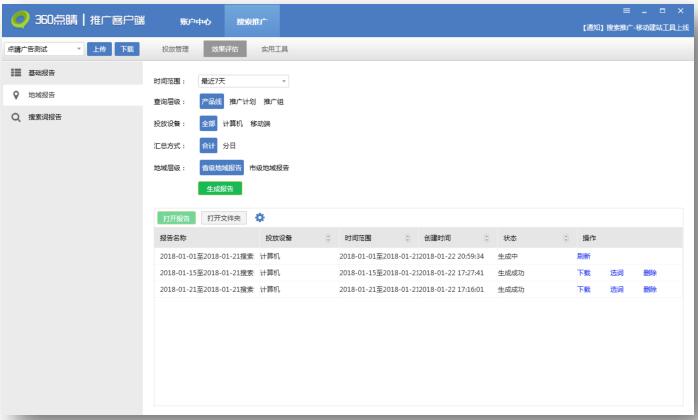The image size is (698, 420).
Task: Click the 360点睛 logo icon
Action: (x=17, y=19)
